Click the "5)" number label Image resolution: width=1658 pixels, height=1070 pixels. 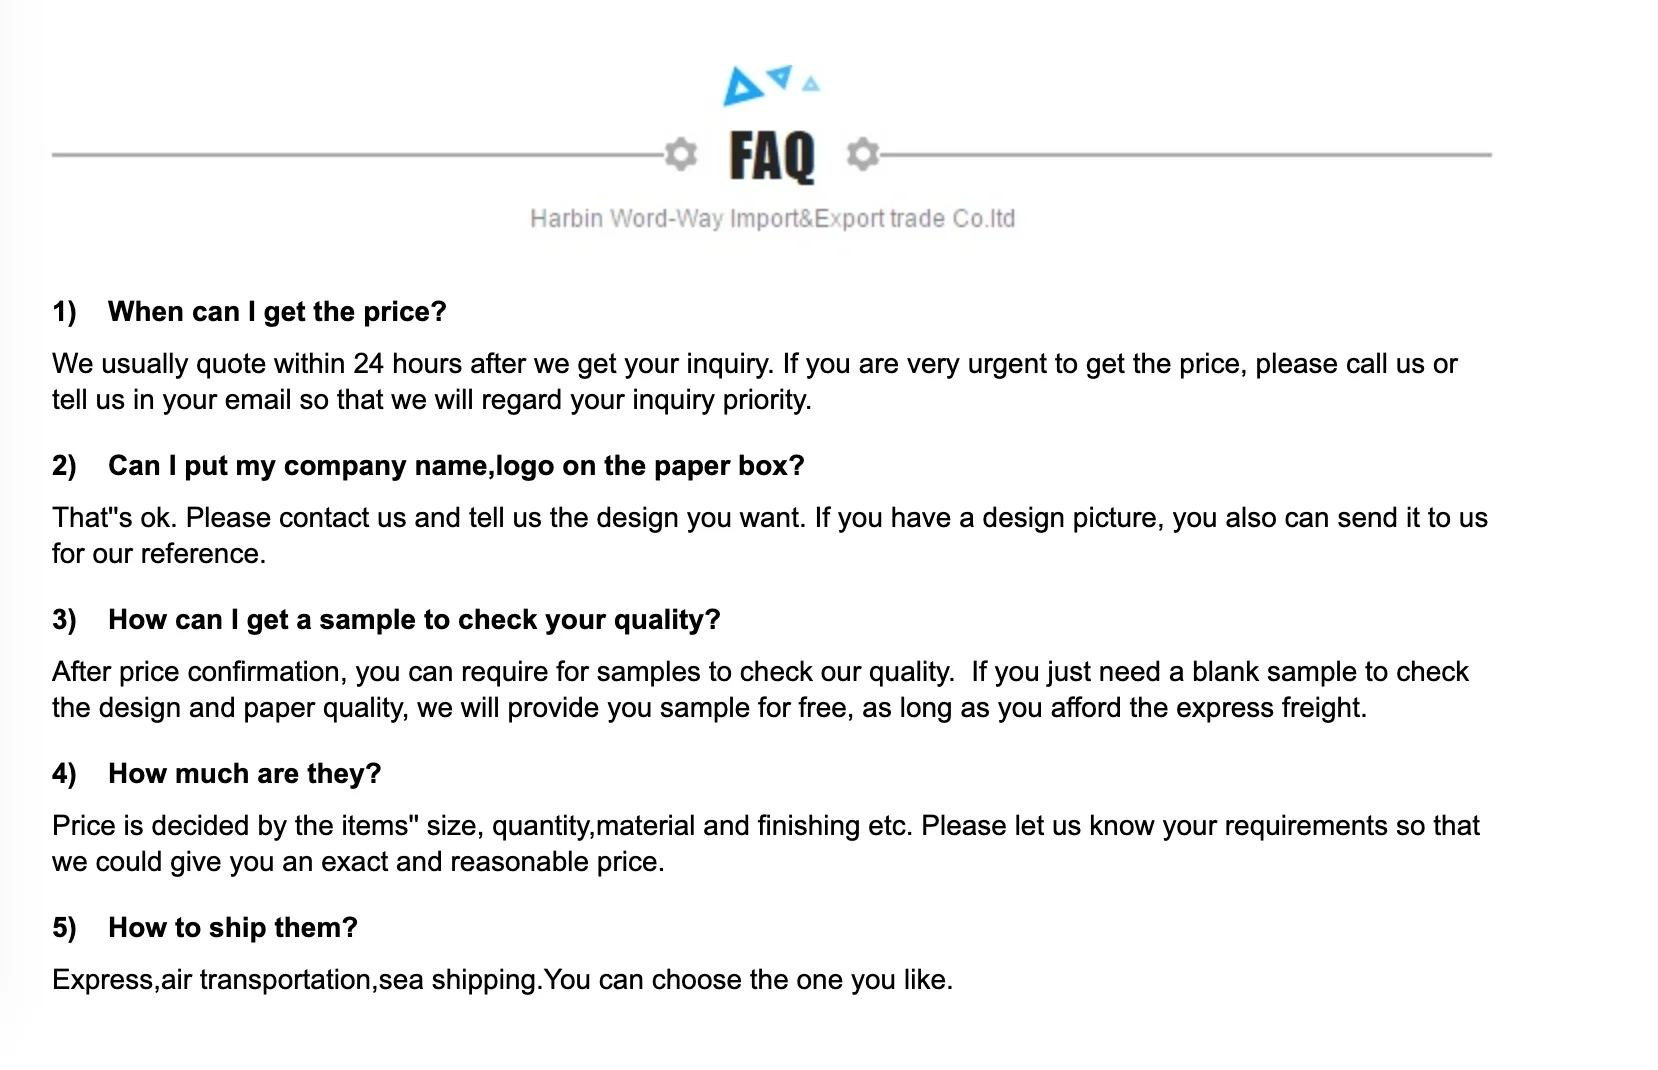pos(64,928)
